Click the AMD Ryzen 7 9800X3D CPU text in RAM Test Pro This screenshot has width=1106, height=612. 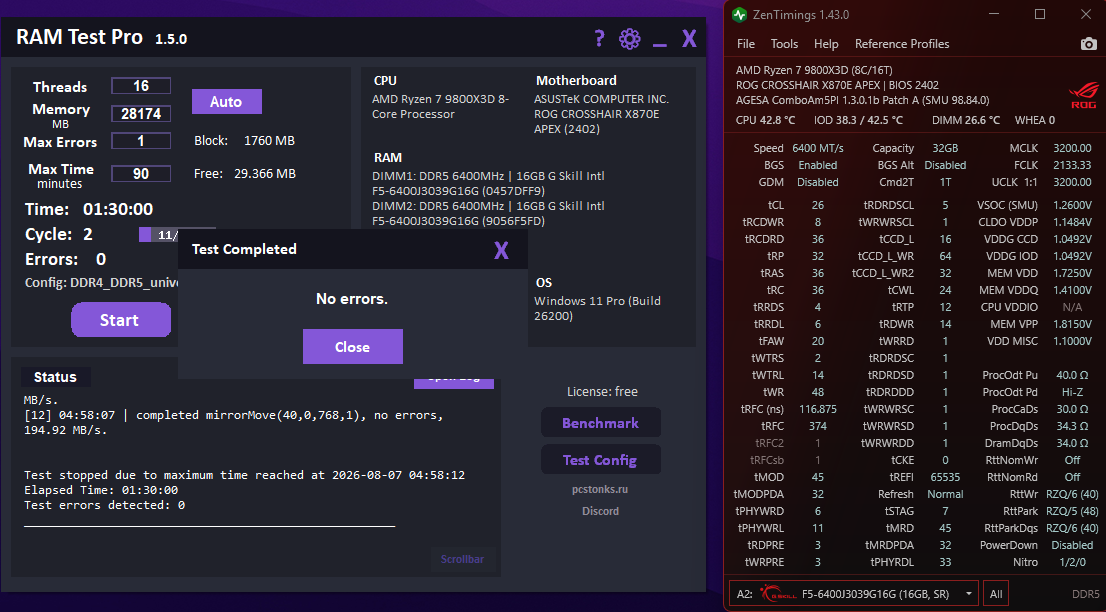pyautogui.click(x=440, y=106)
